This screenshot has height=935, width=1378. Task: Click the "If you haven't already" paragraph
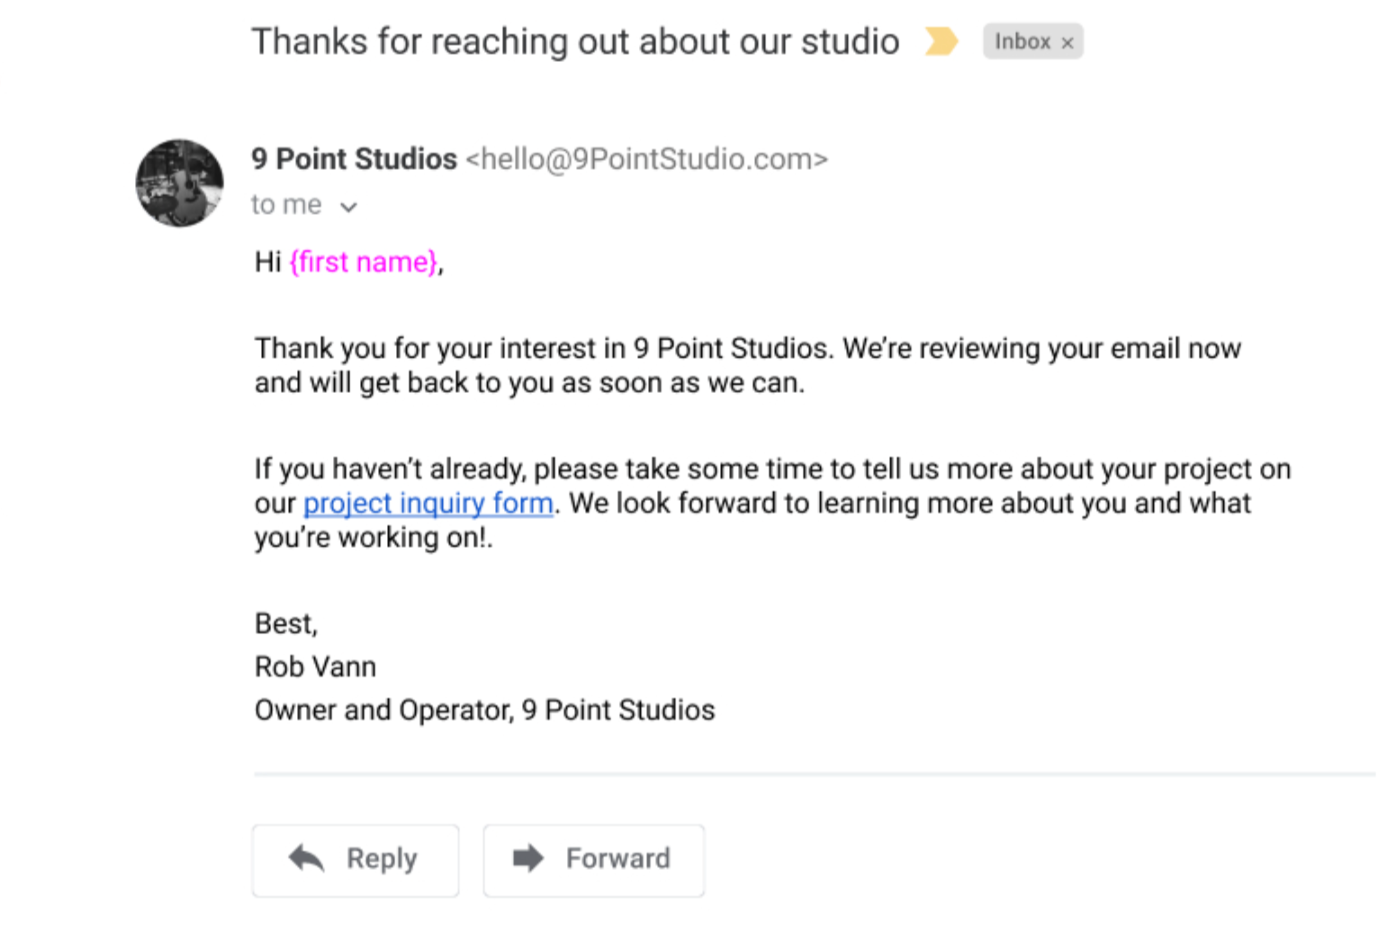(x=772, y=503)
